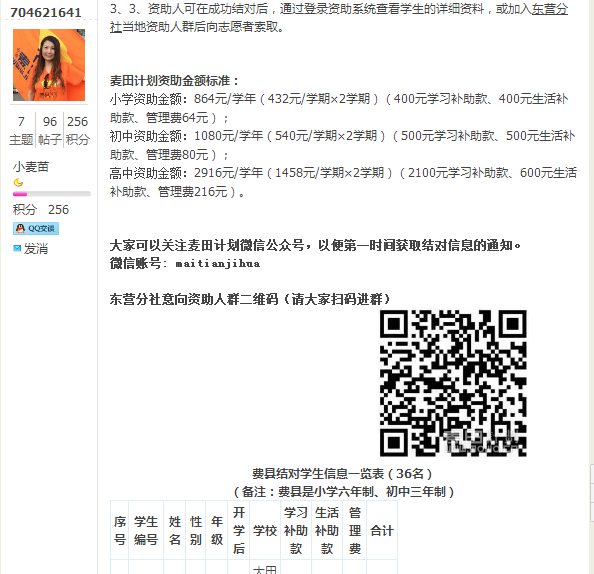The width and height of the screenshot is (594, 574).
Task: Click the yellow moon level icon
Action: point(18,183)
